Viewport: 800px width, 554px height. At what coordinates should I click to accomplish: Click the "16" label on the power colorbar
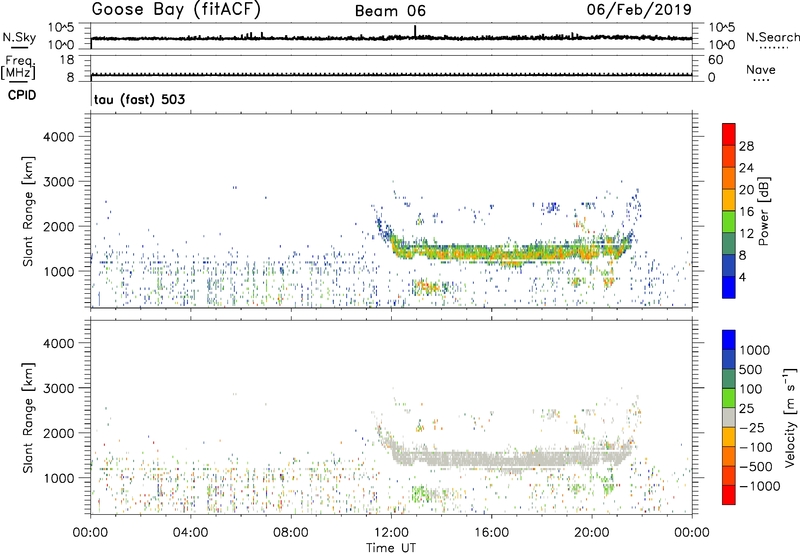pos(746,212)
